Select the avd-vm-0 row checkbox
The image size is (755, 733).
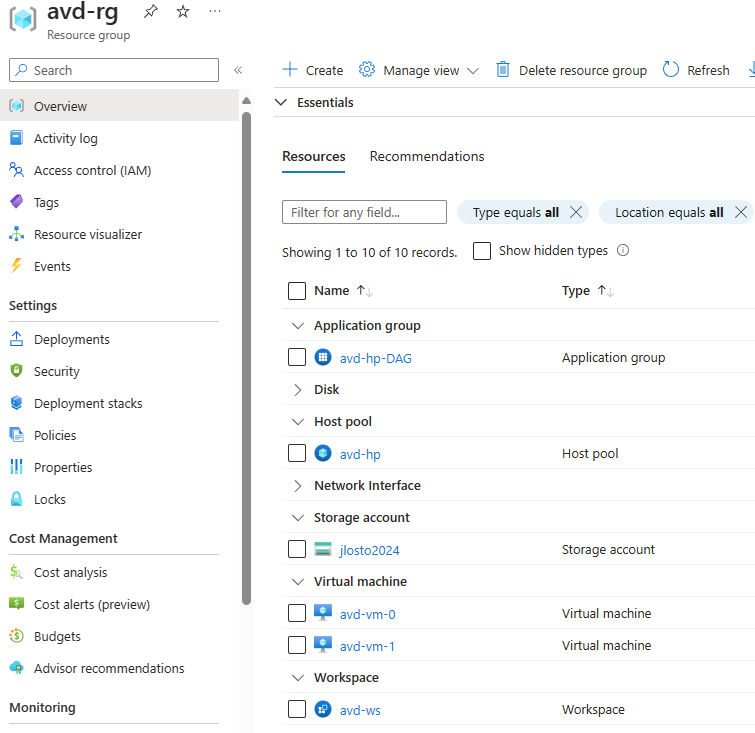click(297, 613)
